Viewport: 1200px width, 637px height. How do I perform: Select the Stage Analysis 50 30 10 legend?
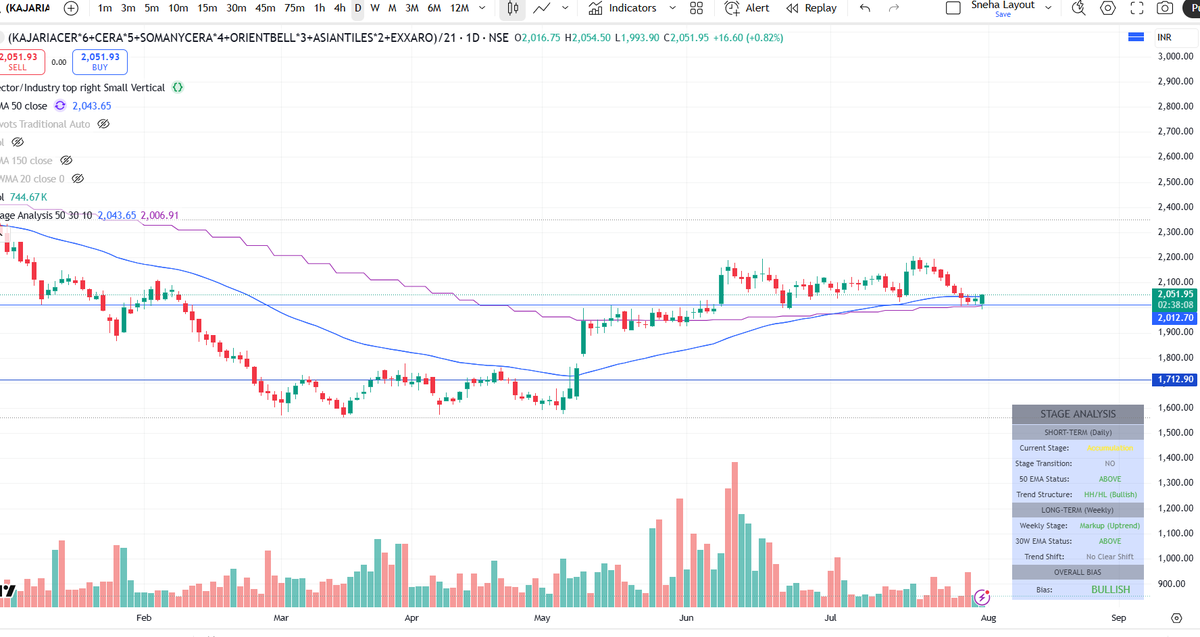click(x=46, y=215)
